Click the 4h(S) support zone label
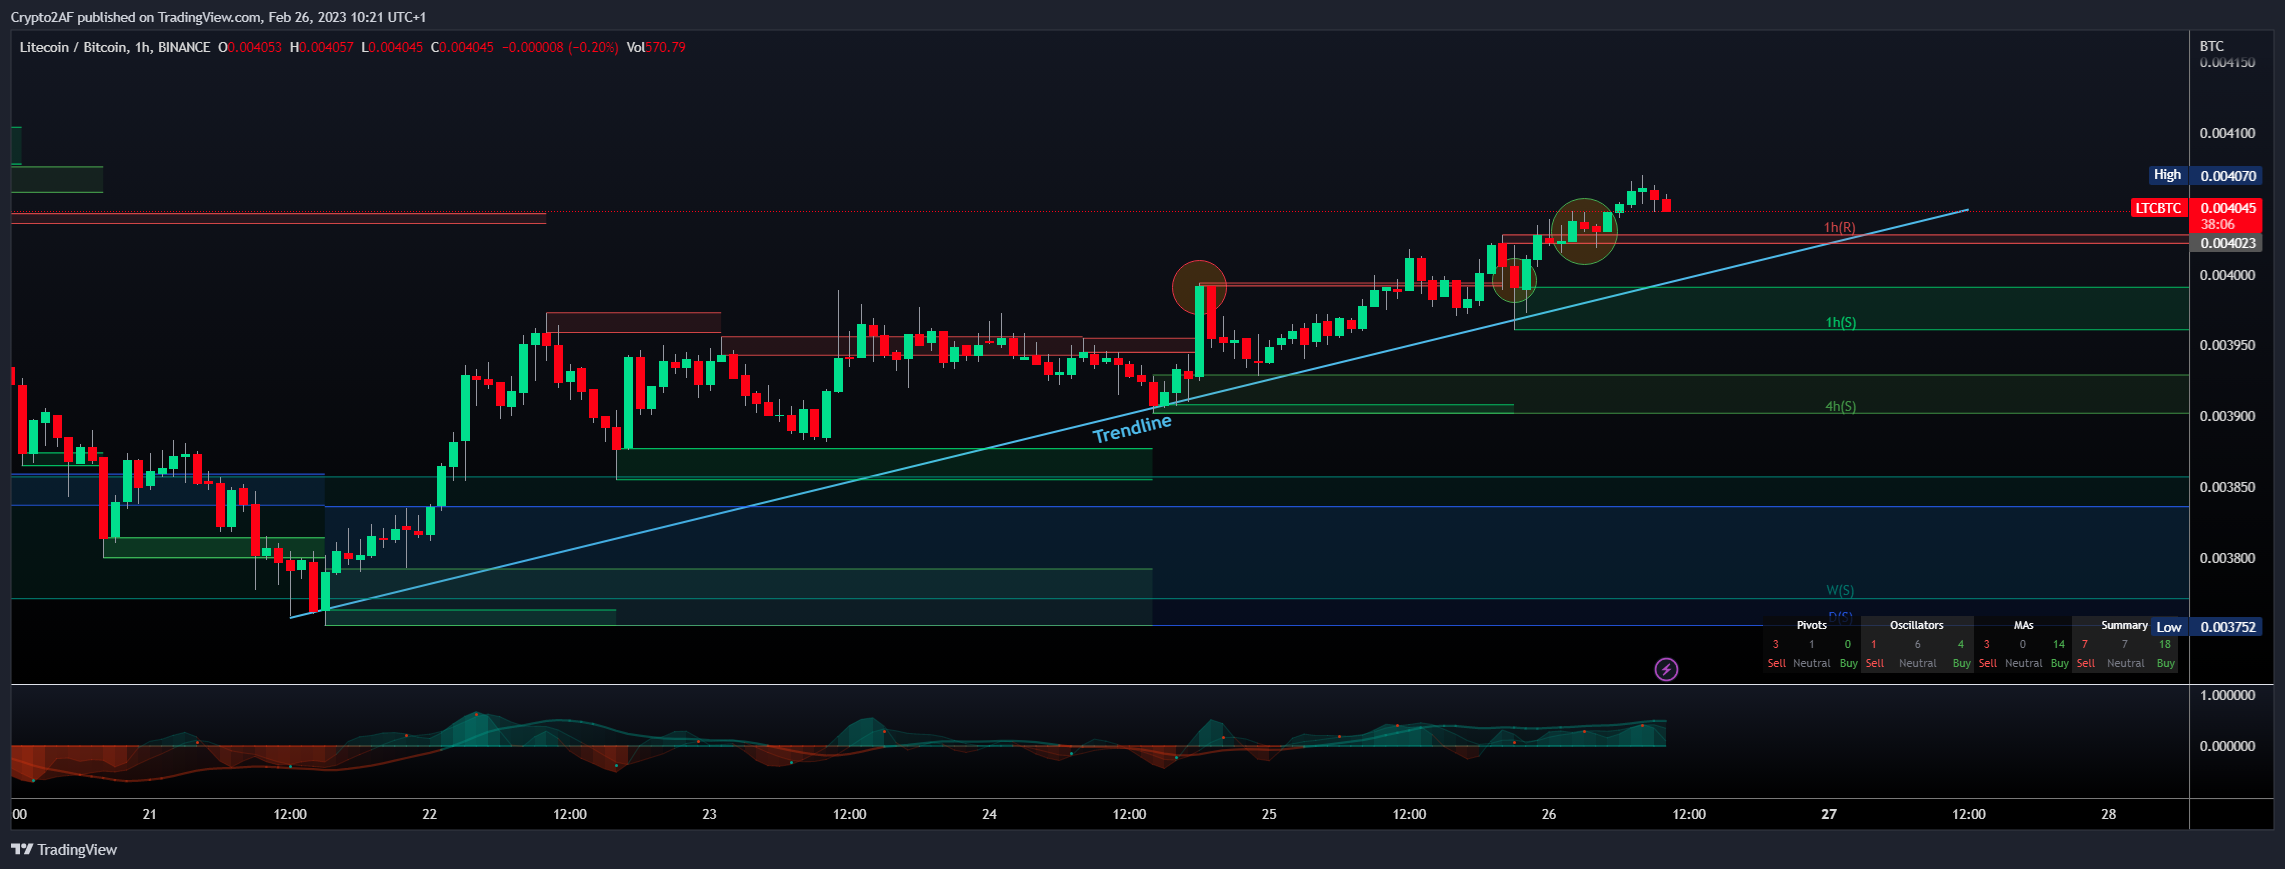The width and height of the screenshot is (2285, 869). (1840, 406)
